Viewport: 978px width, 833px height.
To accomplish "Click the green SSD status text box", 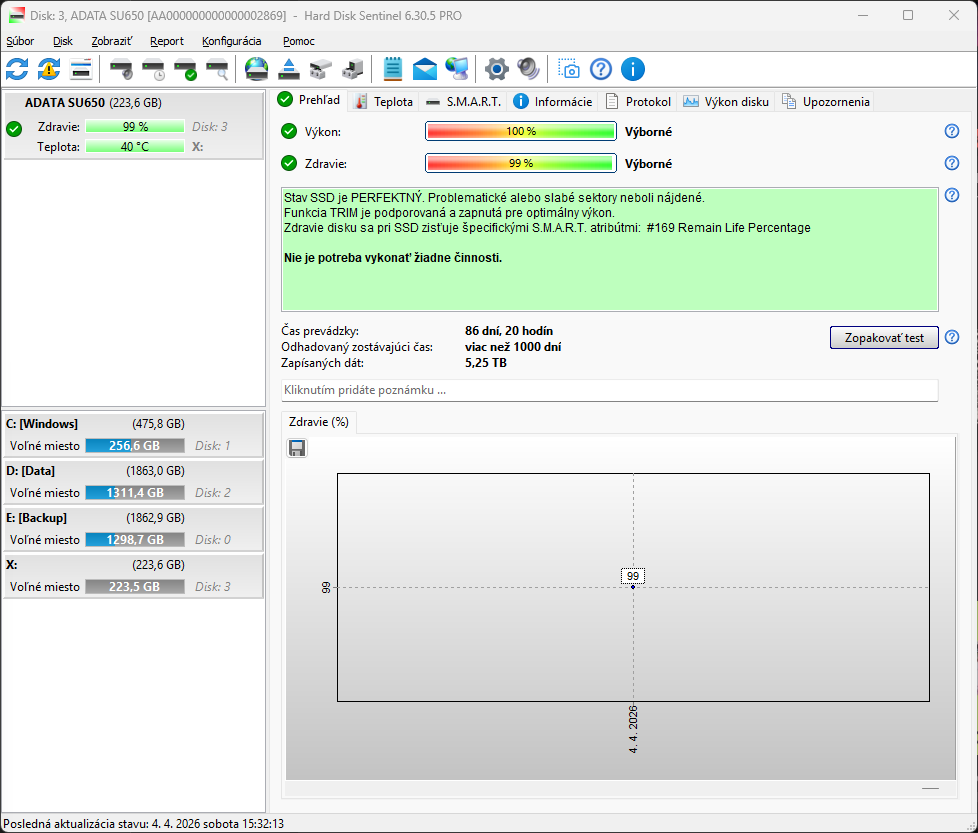I will 609,249.
